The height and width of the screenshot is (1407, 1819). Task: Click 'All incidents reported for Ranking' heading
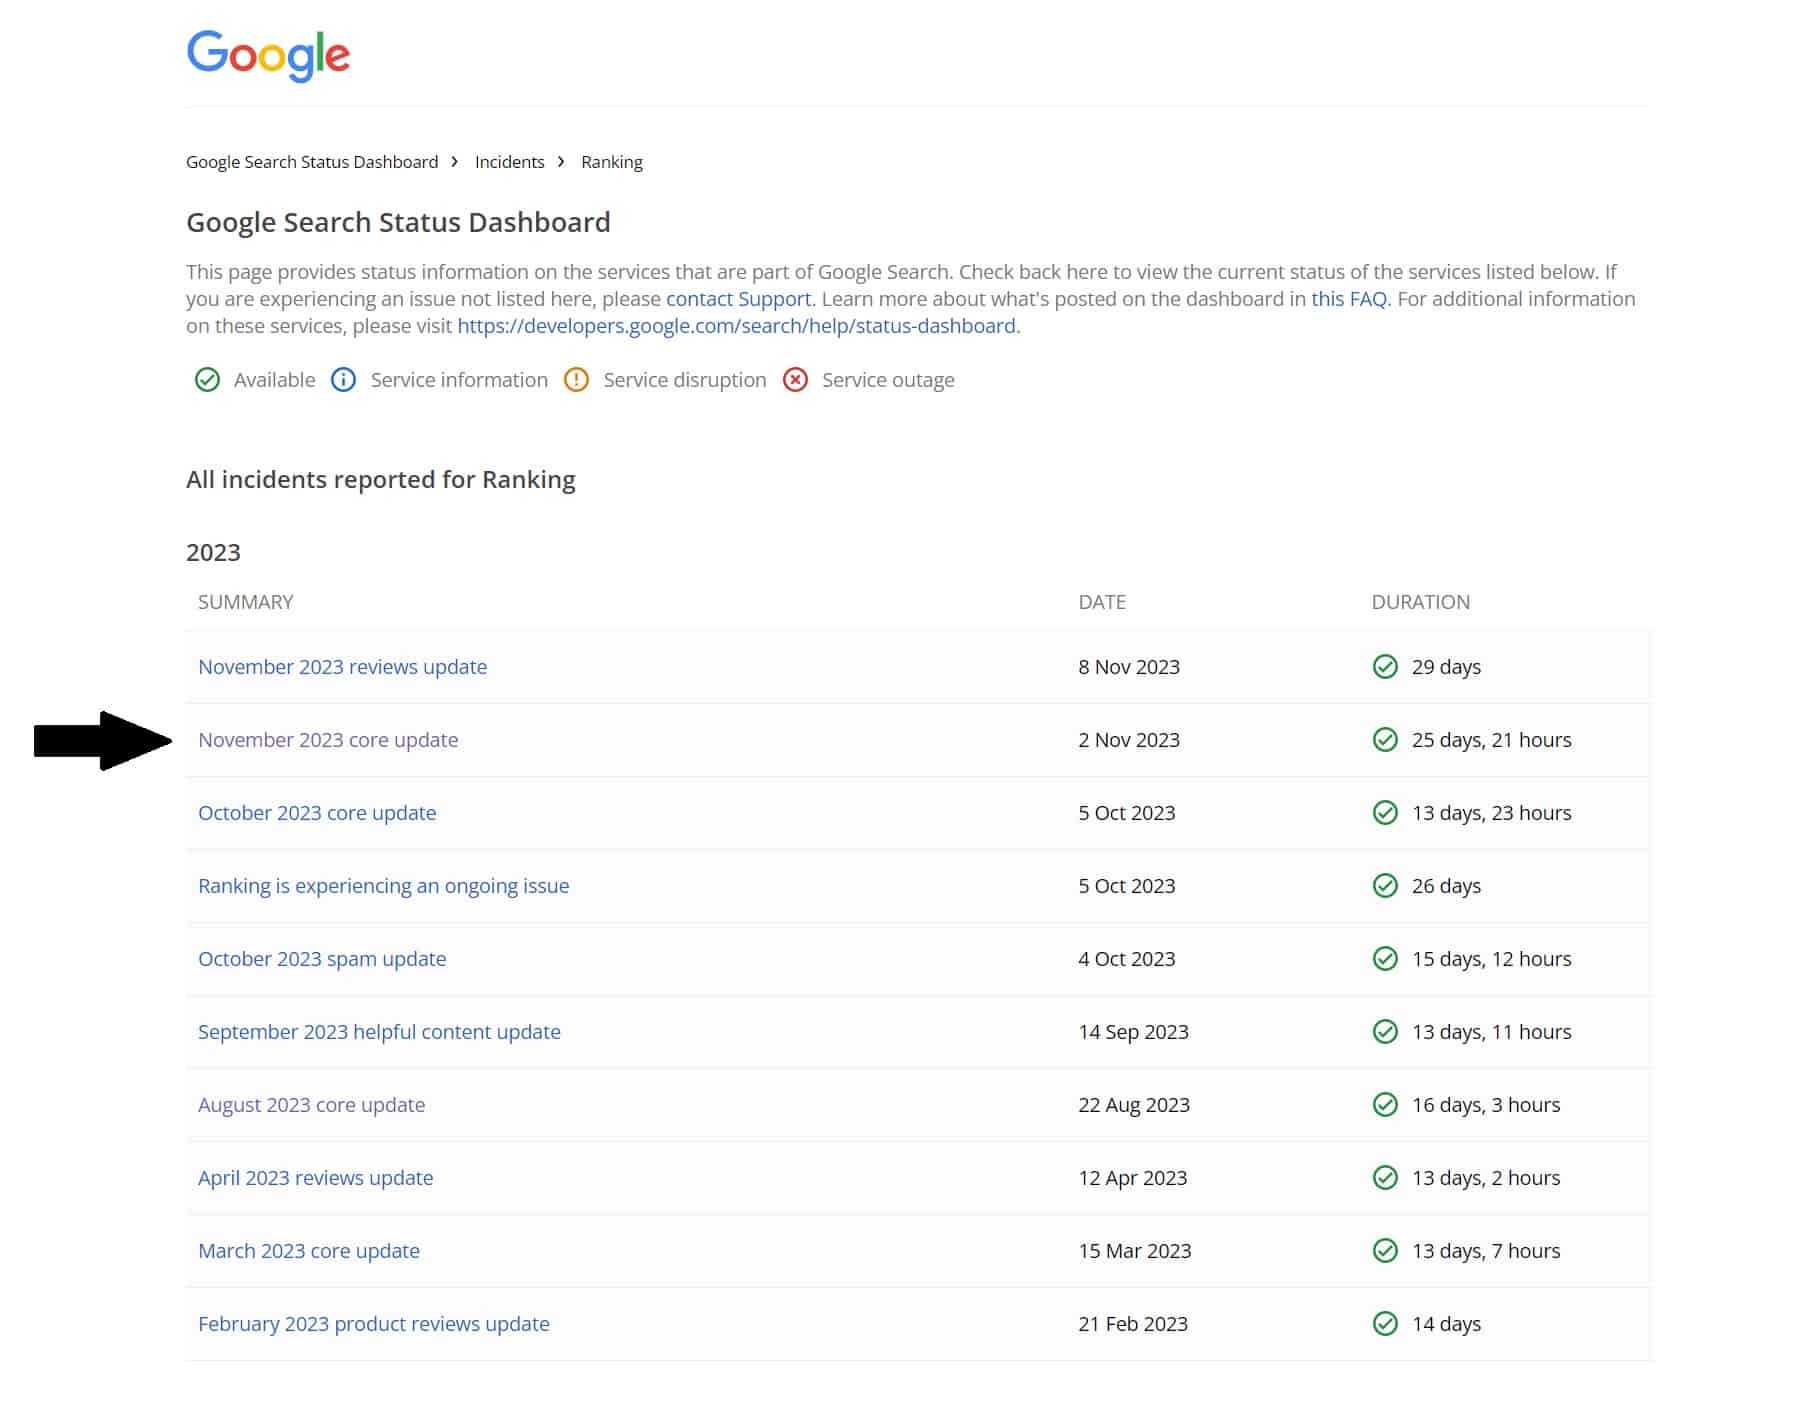381,480
